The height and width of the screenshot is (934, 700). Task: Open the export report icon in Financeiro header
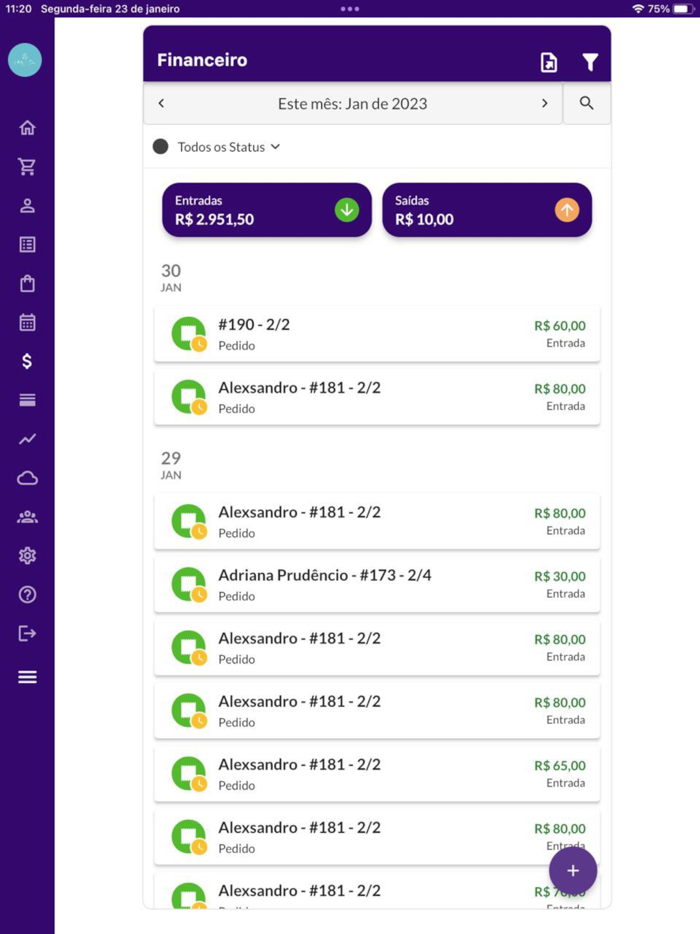tap(548, 61)
